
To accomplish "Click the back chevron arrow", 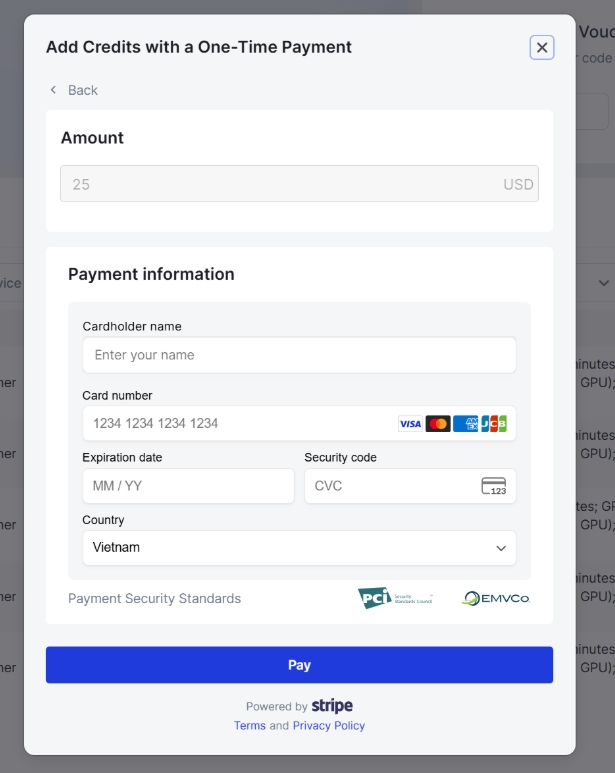I will (54, 90).
